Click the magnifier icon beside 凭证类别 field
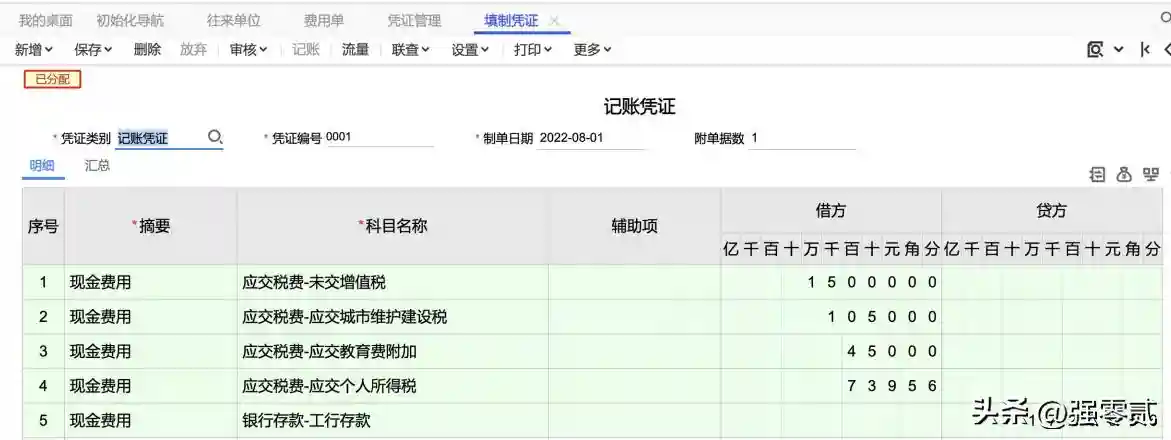Viewport: 1171px width, 440px height. (214, 138)
